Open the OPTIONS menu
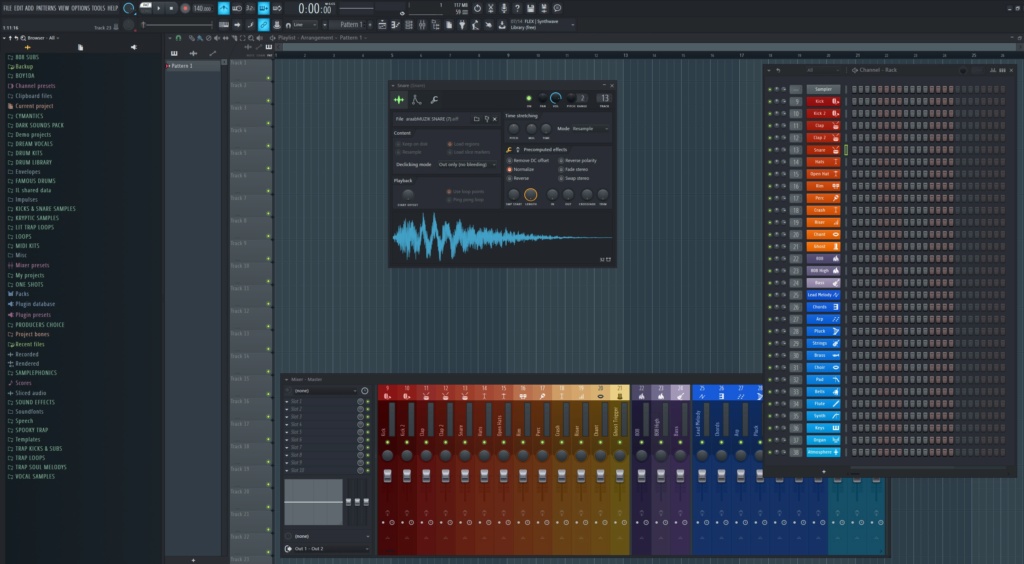The image size is (1024, 564). (x=80, y=8)
